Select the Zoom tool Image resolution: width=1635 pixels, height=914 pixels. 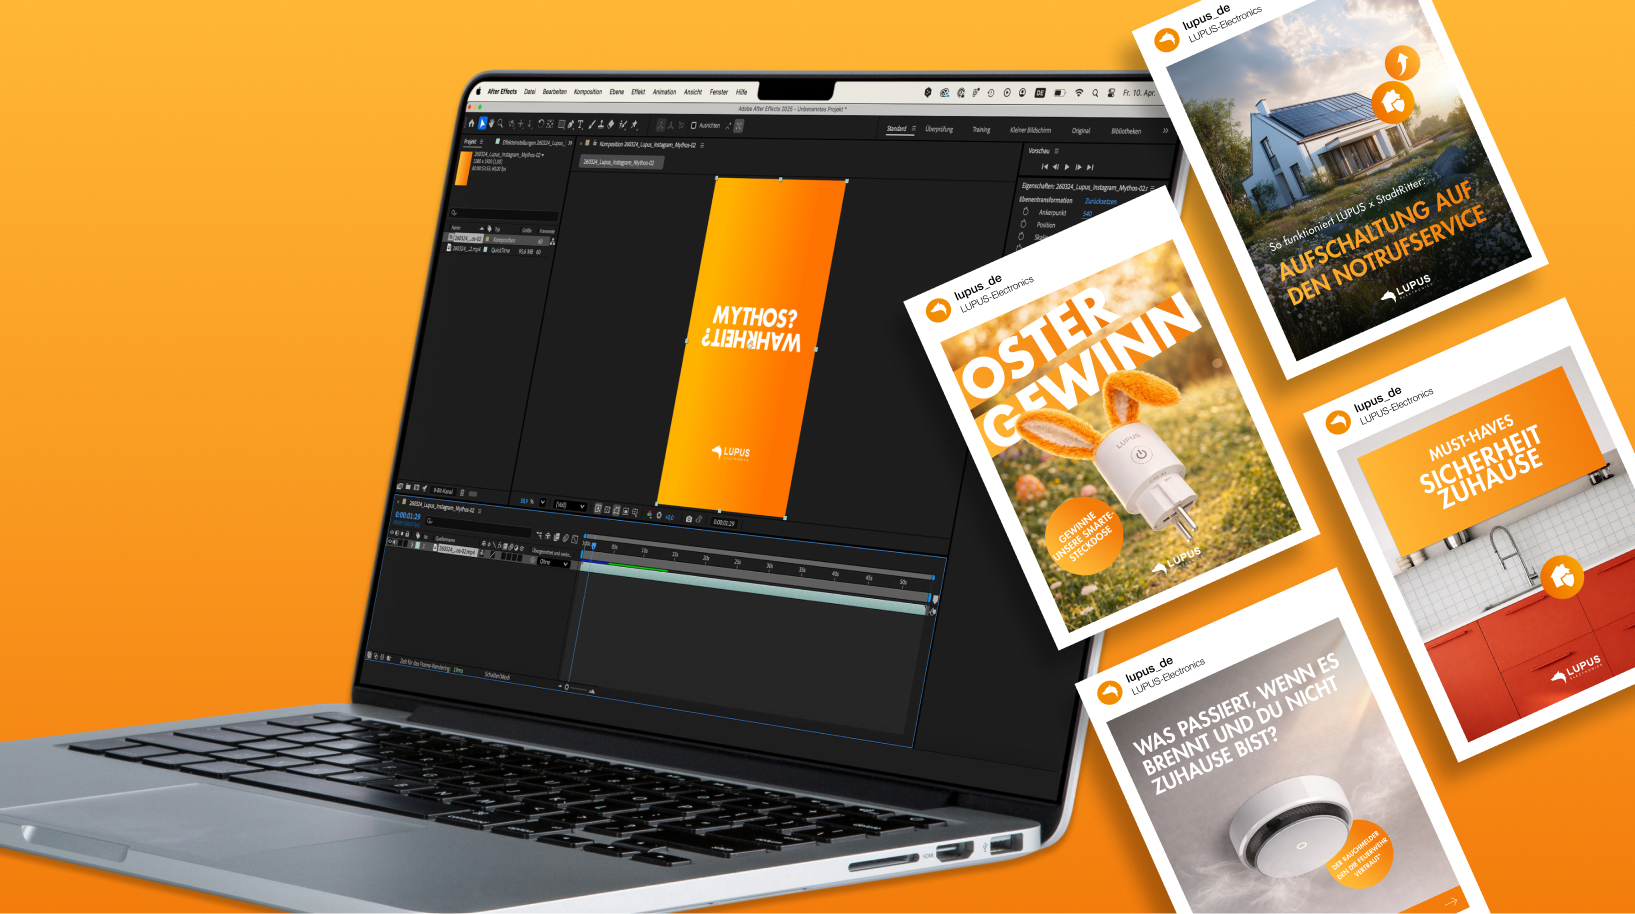(500, 125)
